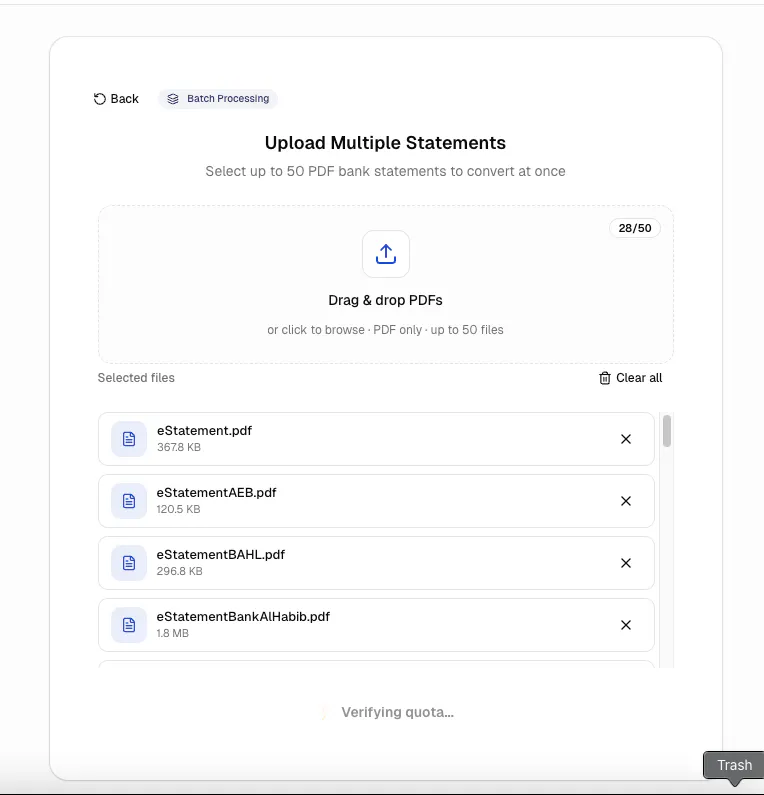Remove eStatementAEB.pdf from the list

coord(626,501)
